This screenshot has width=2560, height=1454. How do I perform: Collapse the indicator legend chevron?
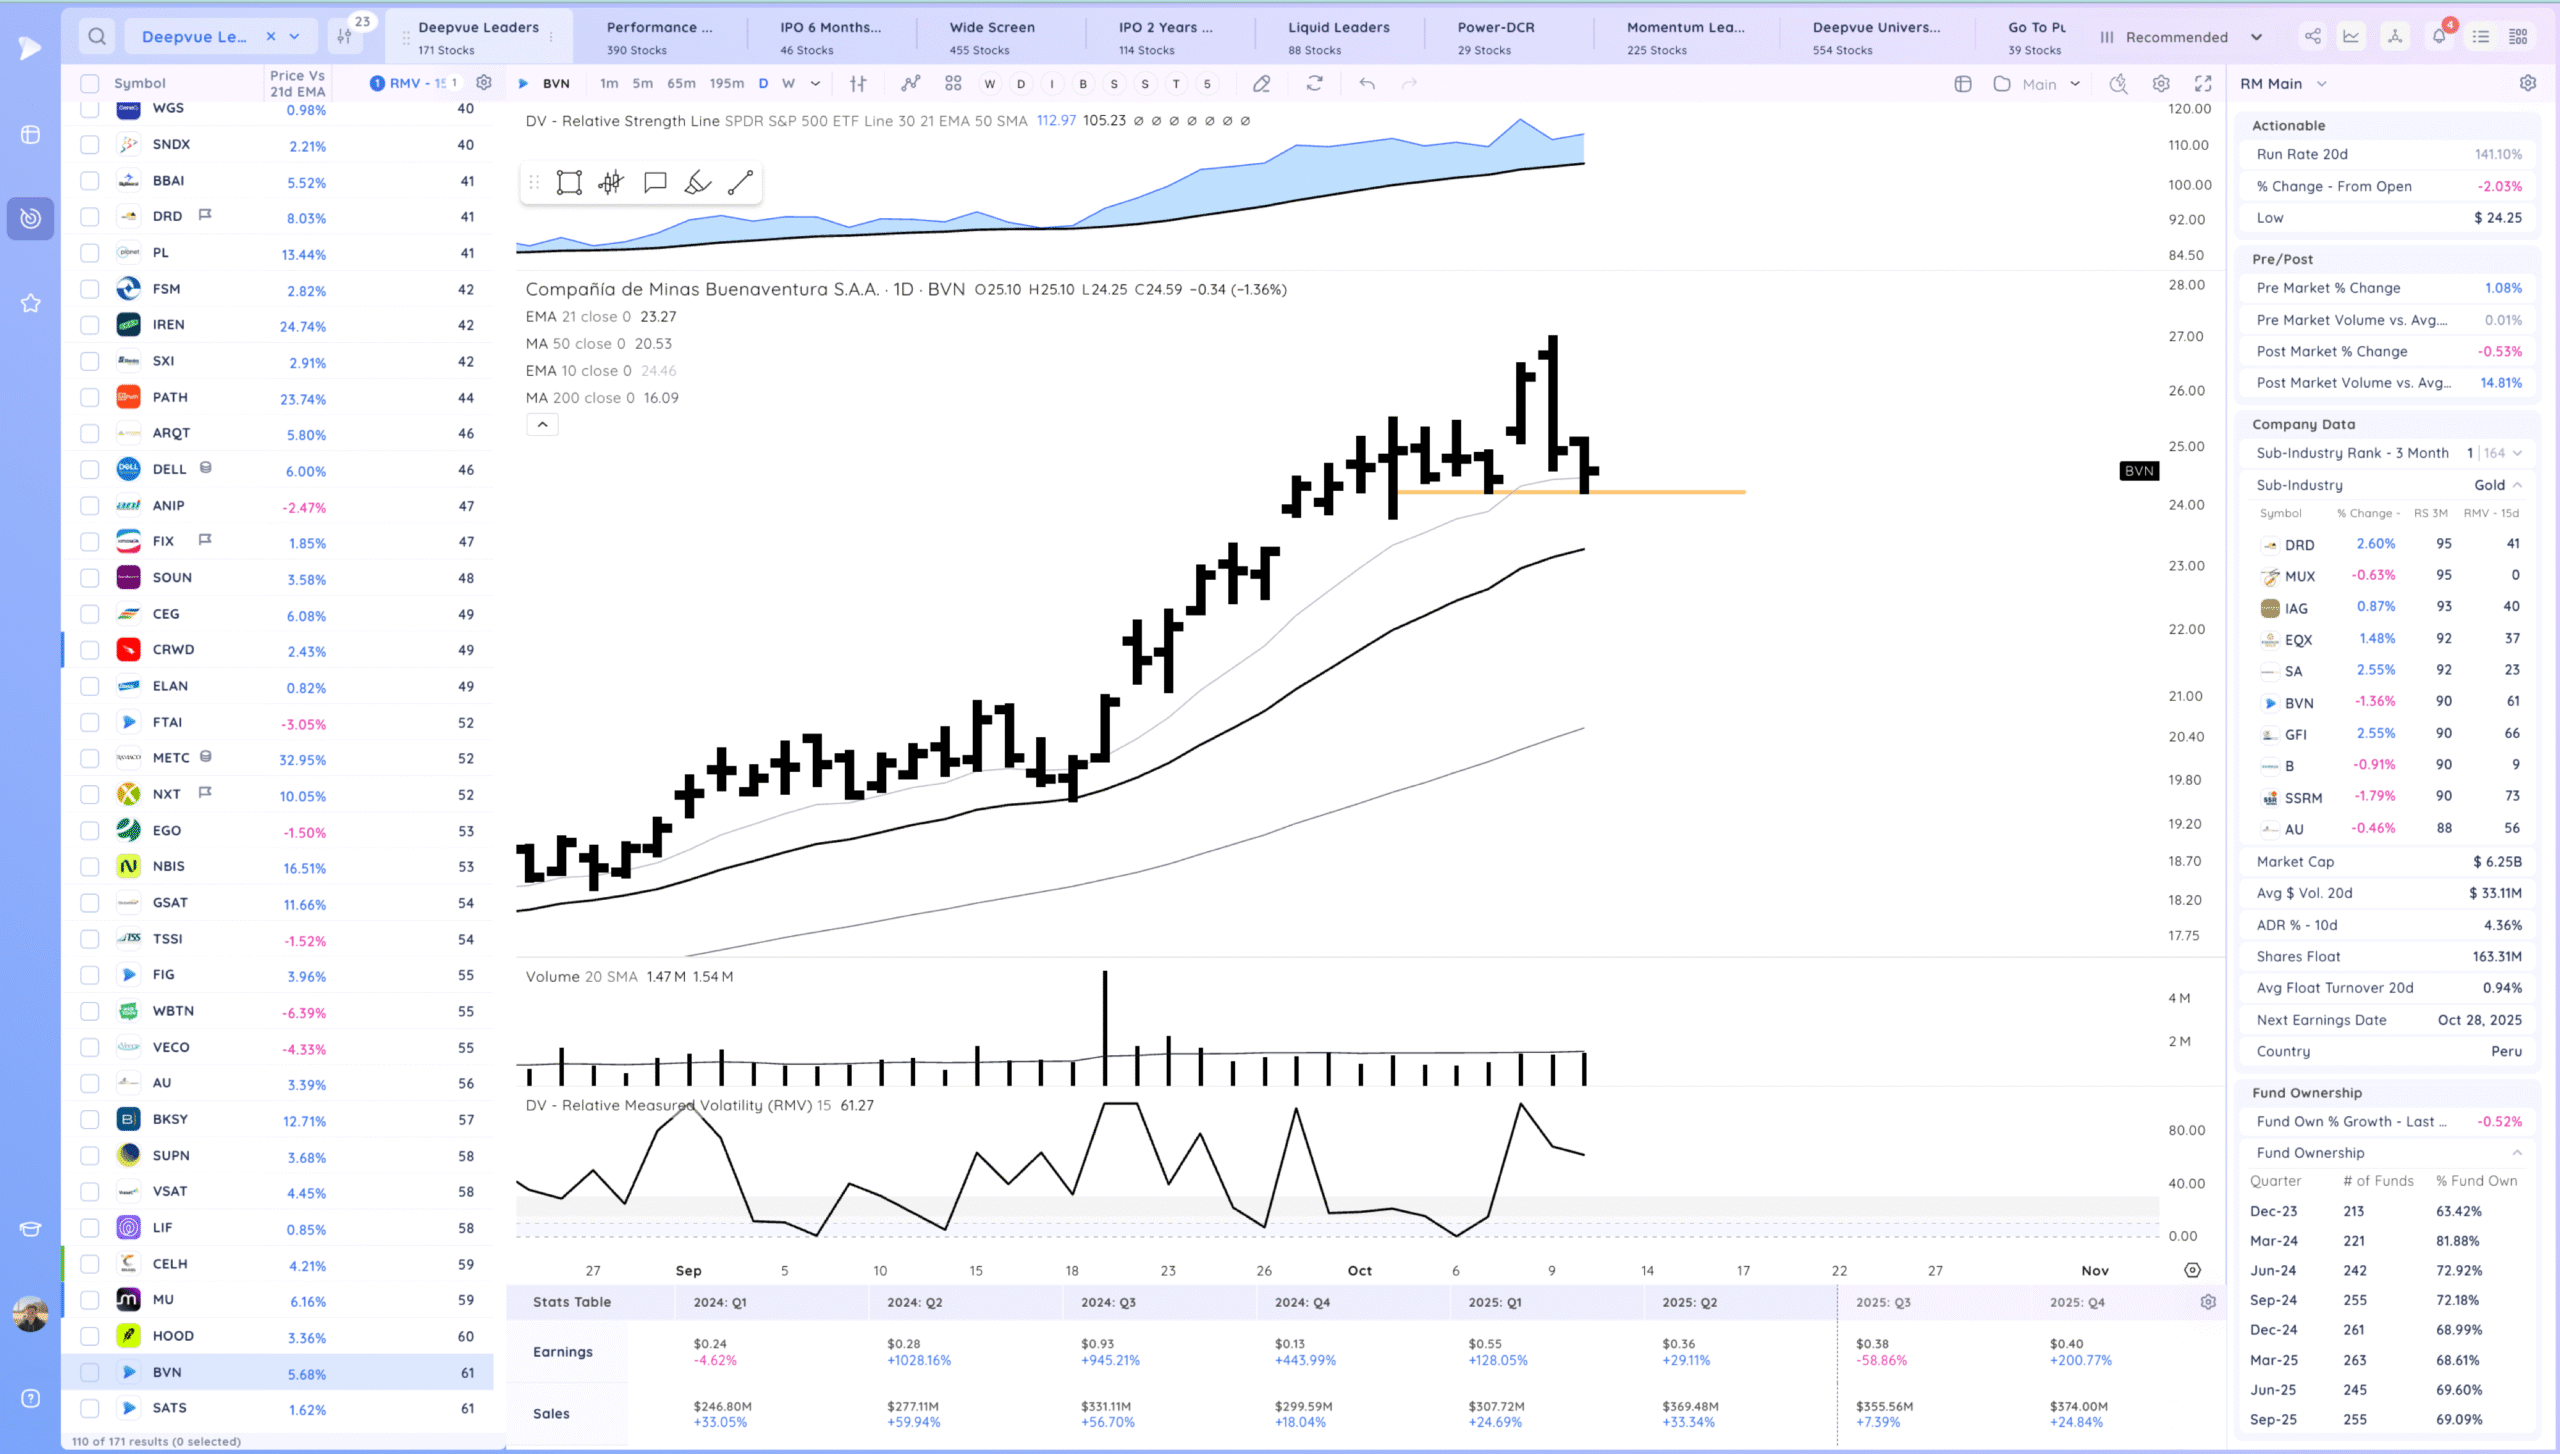pyautogui.click(x=542, y=425)
